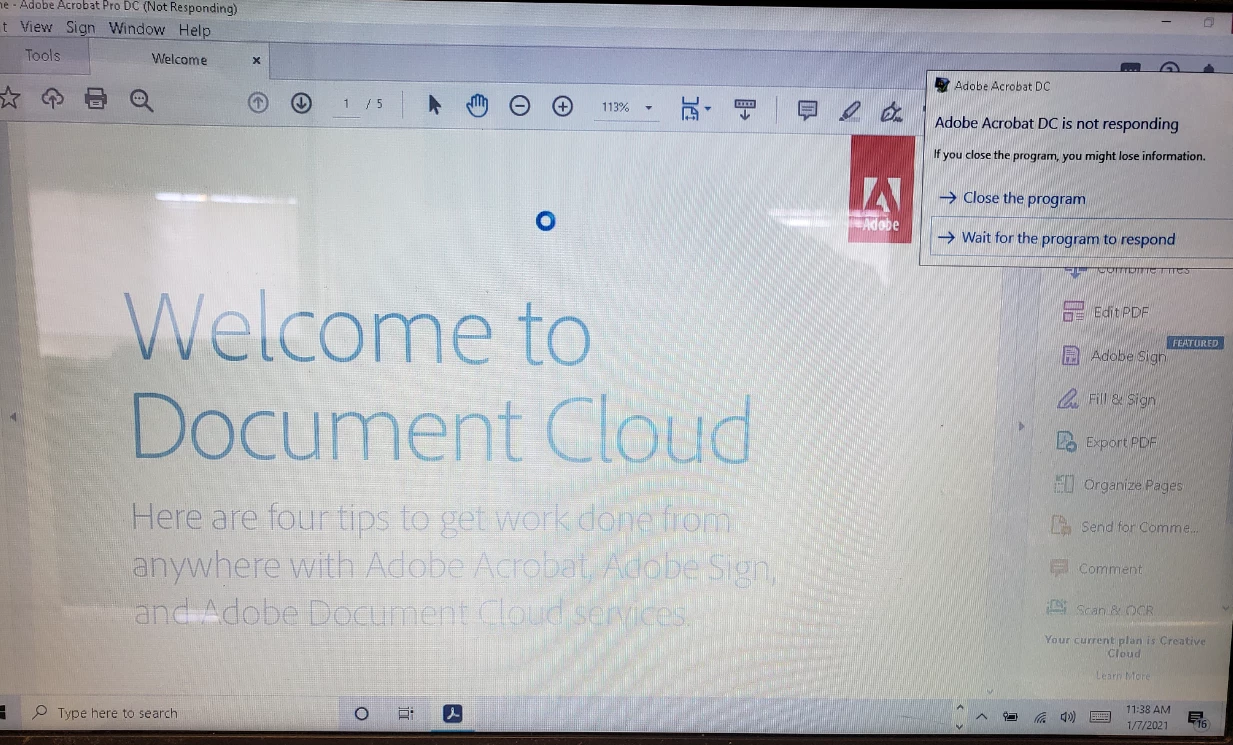Open the Adobe Sign tool
The height and width of the screenshot is (745, 1233).
1128,356
